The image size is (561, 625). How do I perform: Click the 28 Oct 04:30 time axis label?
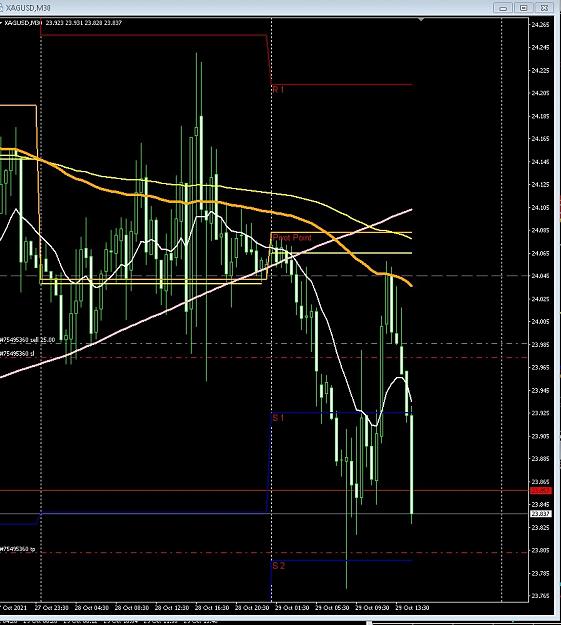91,608
